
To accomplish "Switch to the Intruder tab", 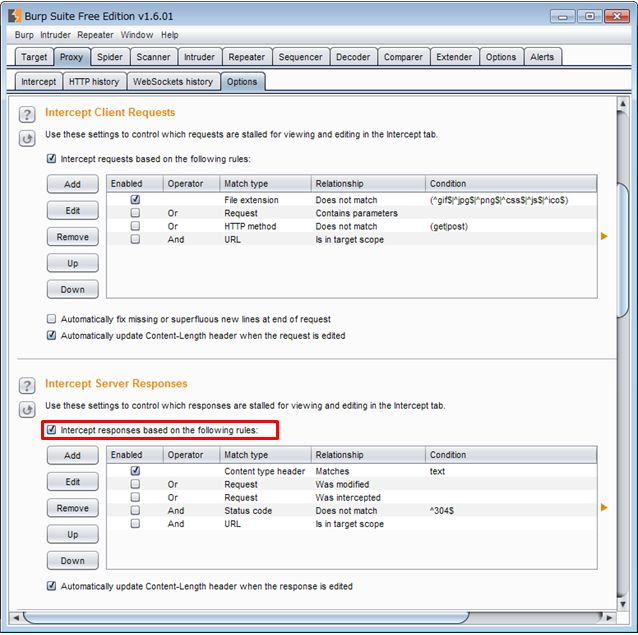I will [199, 57].
